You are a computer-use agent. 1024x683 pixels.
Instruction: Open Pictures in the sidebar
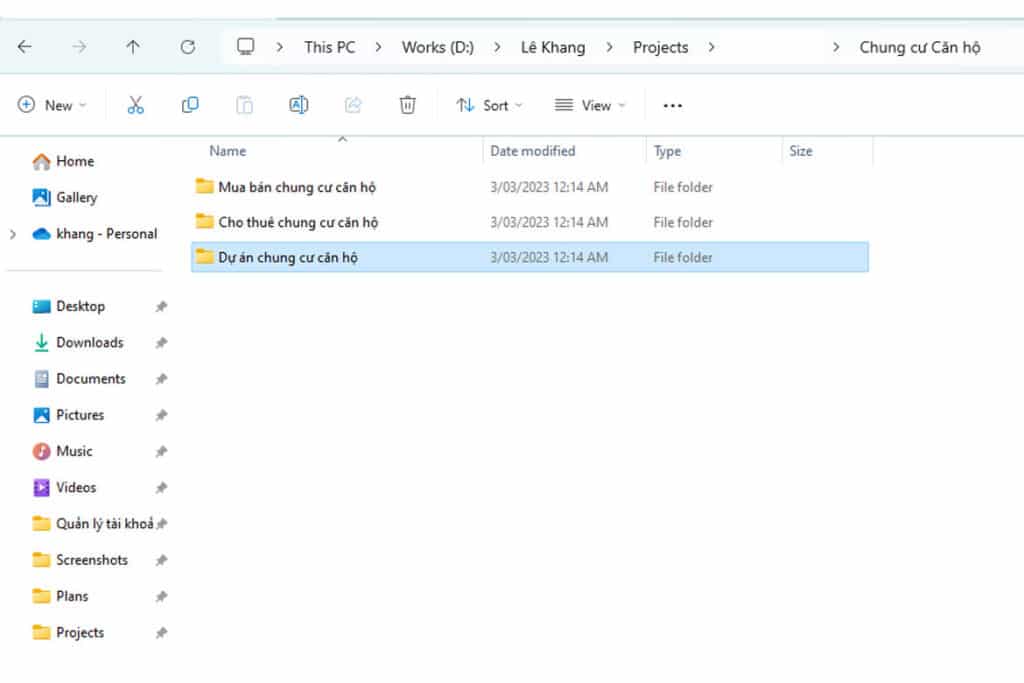pos(68,415)
